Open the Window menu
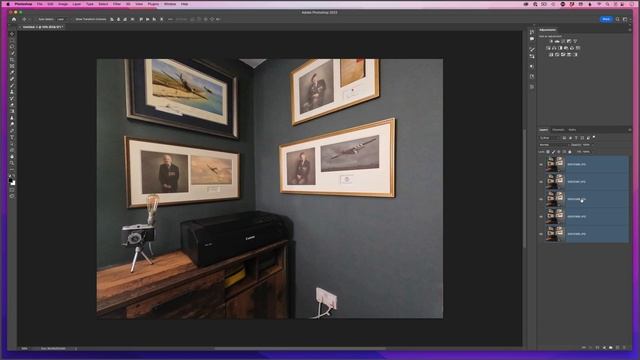Image resolution: width=640 pixels, height=360 pixels. point(170,4)
